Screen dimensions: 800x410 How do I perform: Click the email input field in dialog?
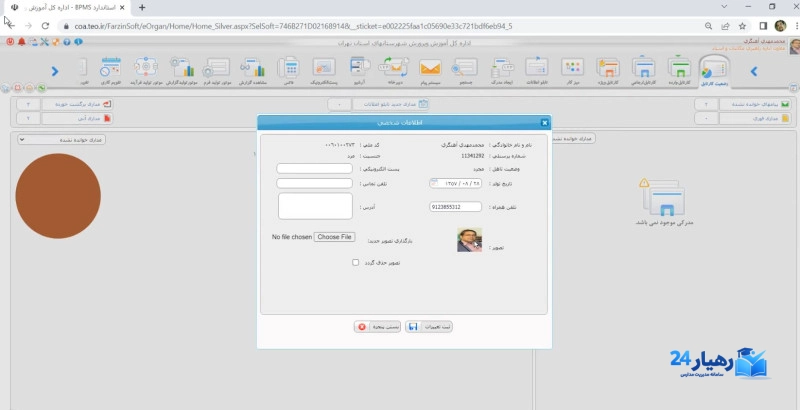click(x=314, y=168)
